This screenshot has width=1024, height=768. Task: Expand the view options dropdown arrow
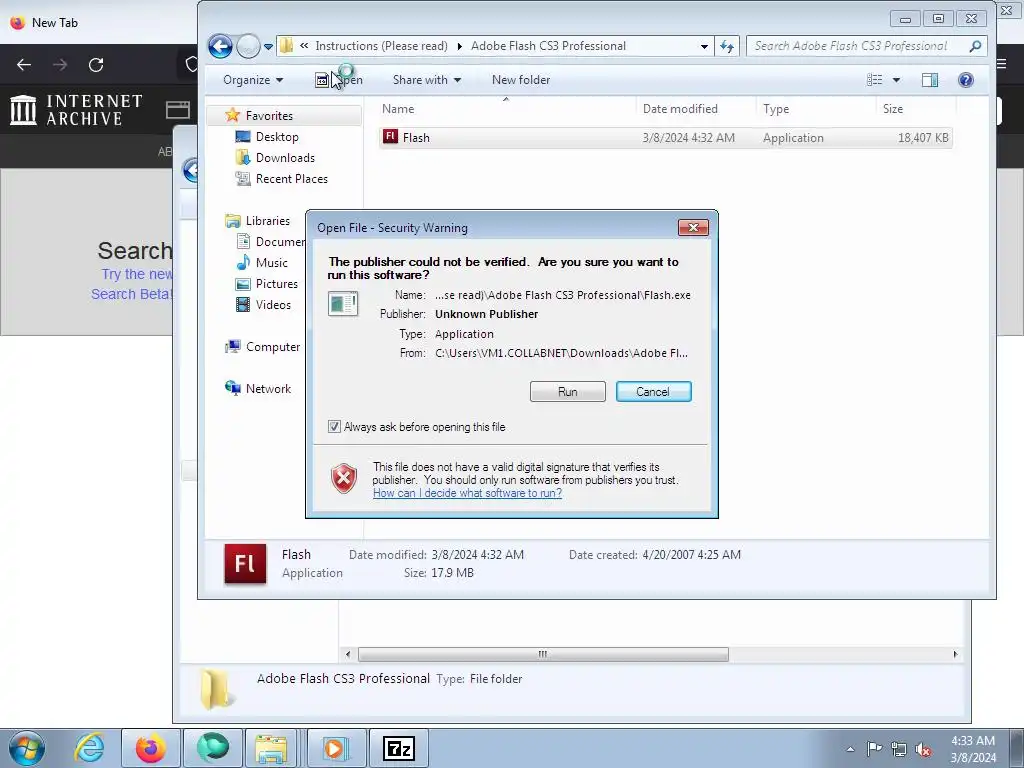pyautogui.click(x=896, y=80)
